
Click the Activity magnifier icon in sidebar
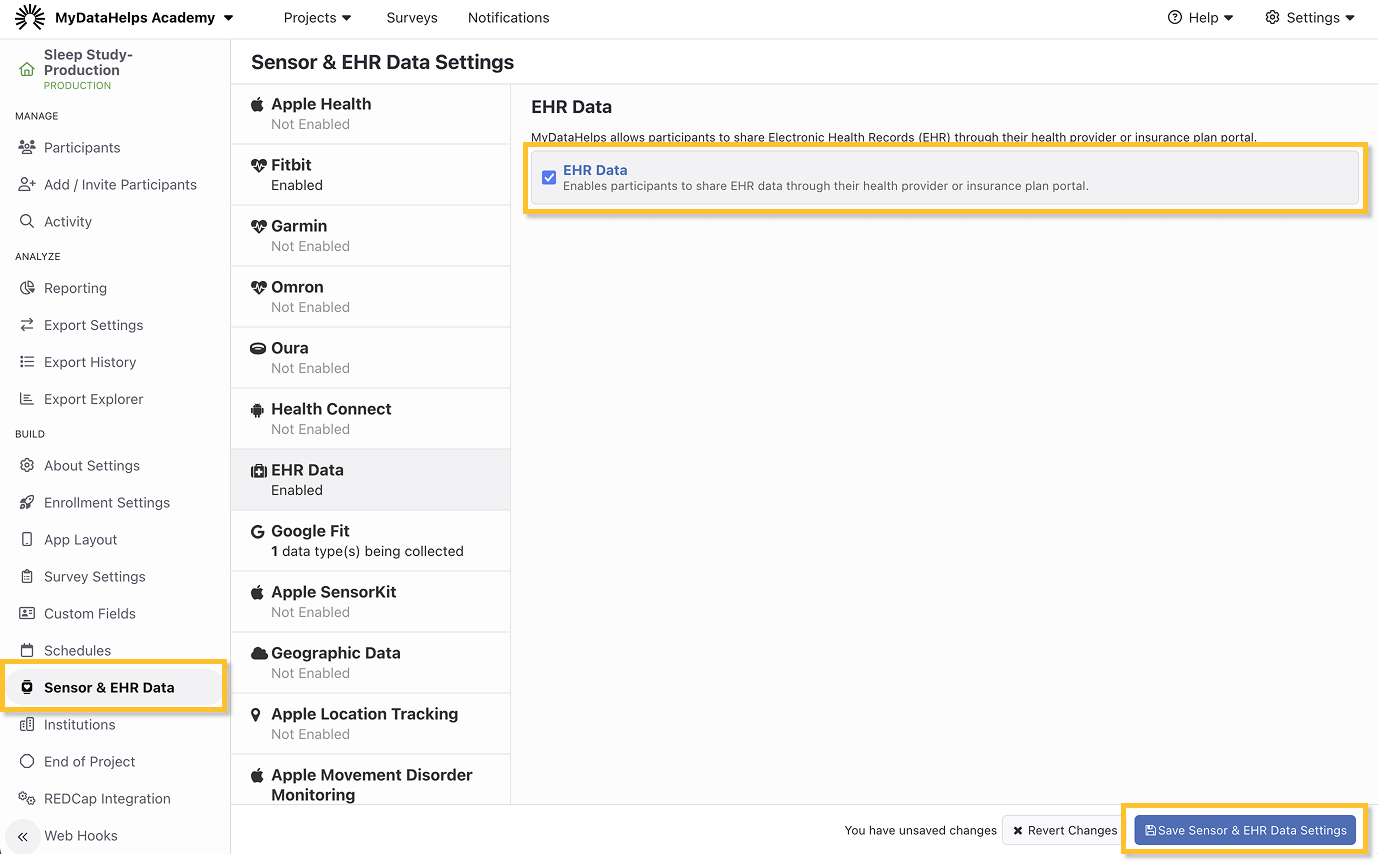coord(27,221)
